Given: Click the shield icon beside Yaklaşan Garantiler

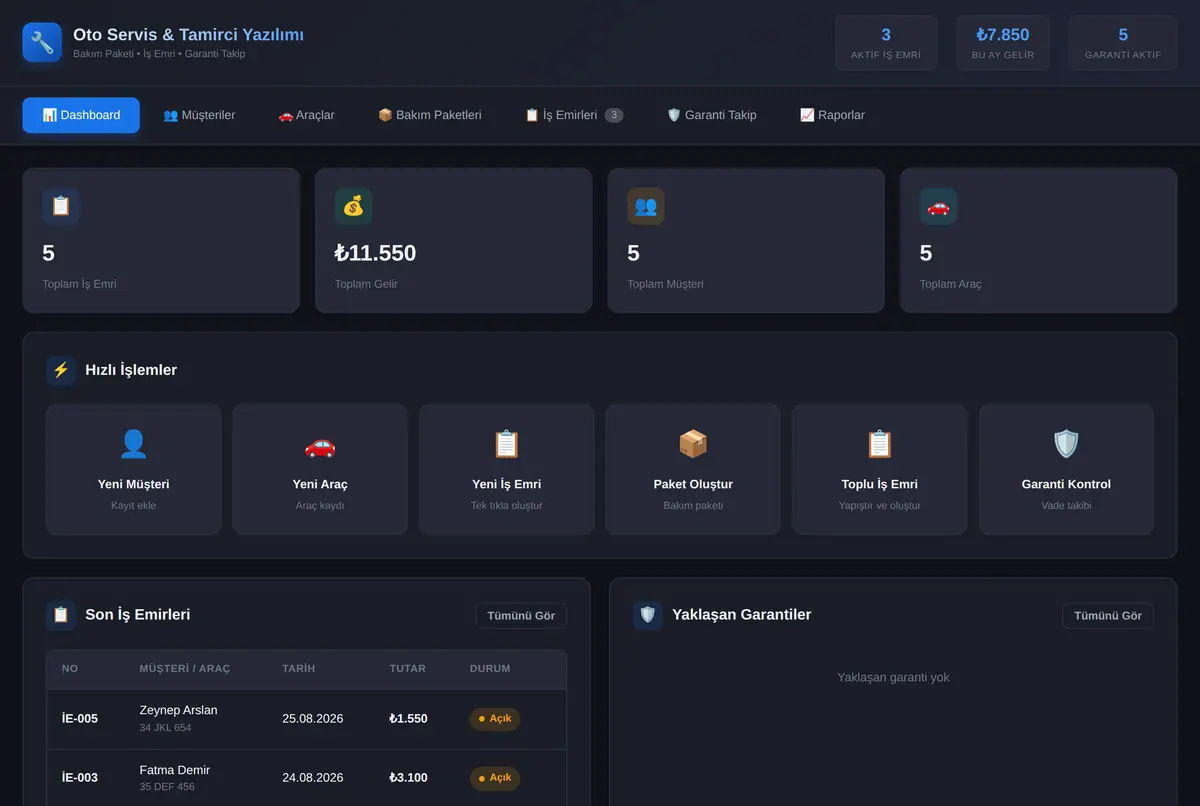Looking at the screenshot, I should (x=648, y=615).
